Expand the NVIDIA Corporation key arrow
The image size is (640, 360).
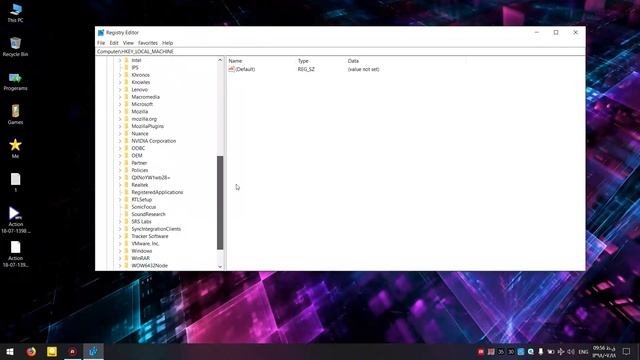(x=120, y=141)
